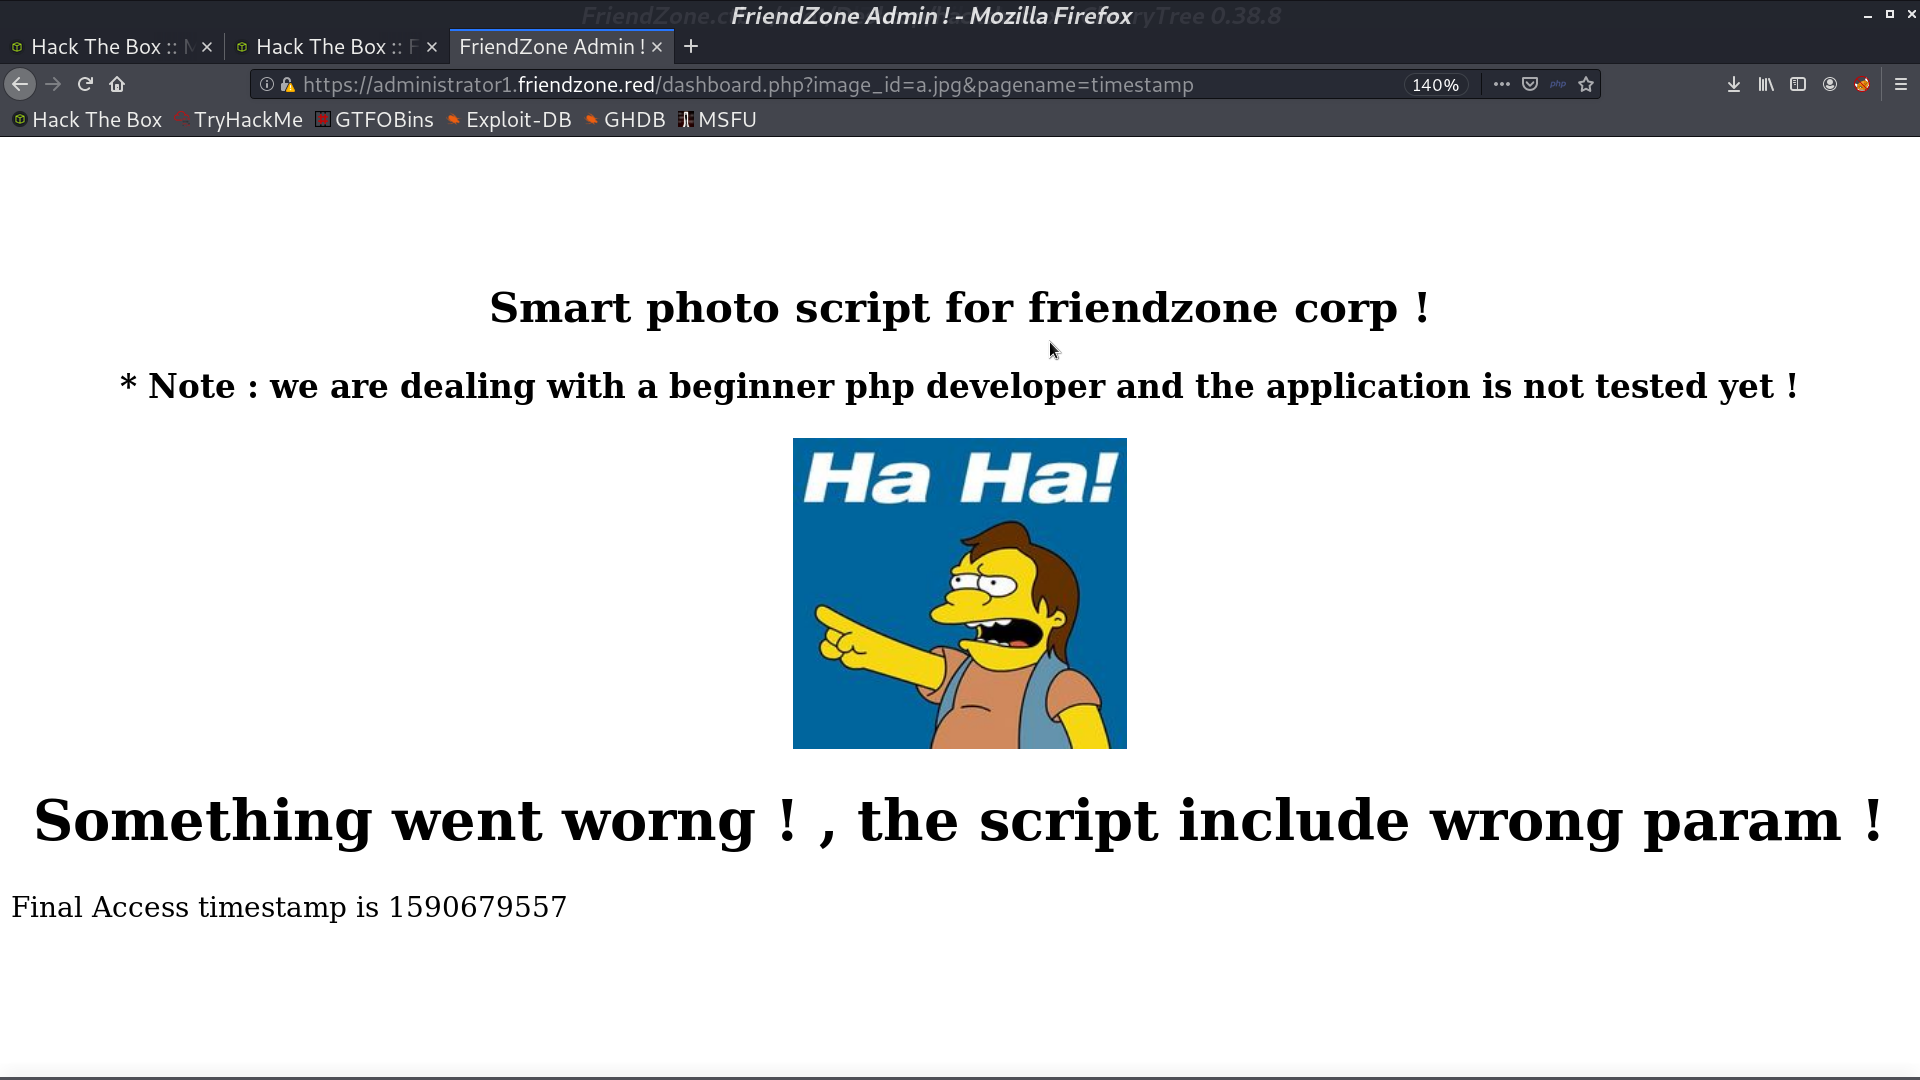Image resolution: width=1920 pixels, height=1080 pixels.
Task: Close the FriendZone Admin tab
Action: click(657, 47)
